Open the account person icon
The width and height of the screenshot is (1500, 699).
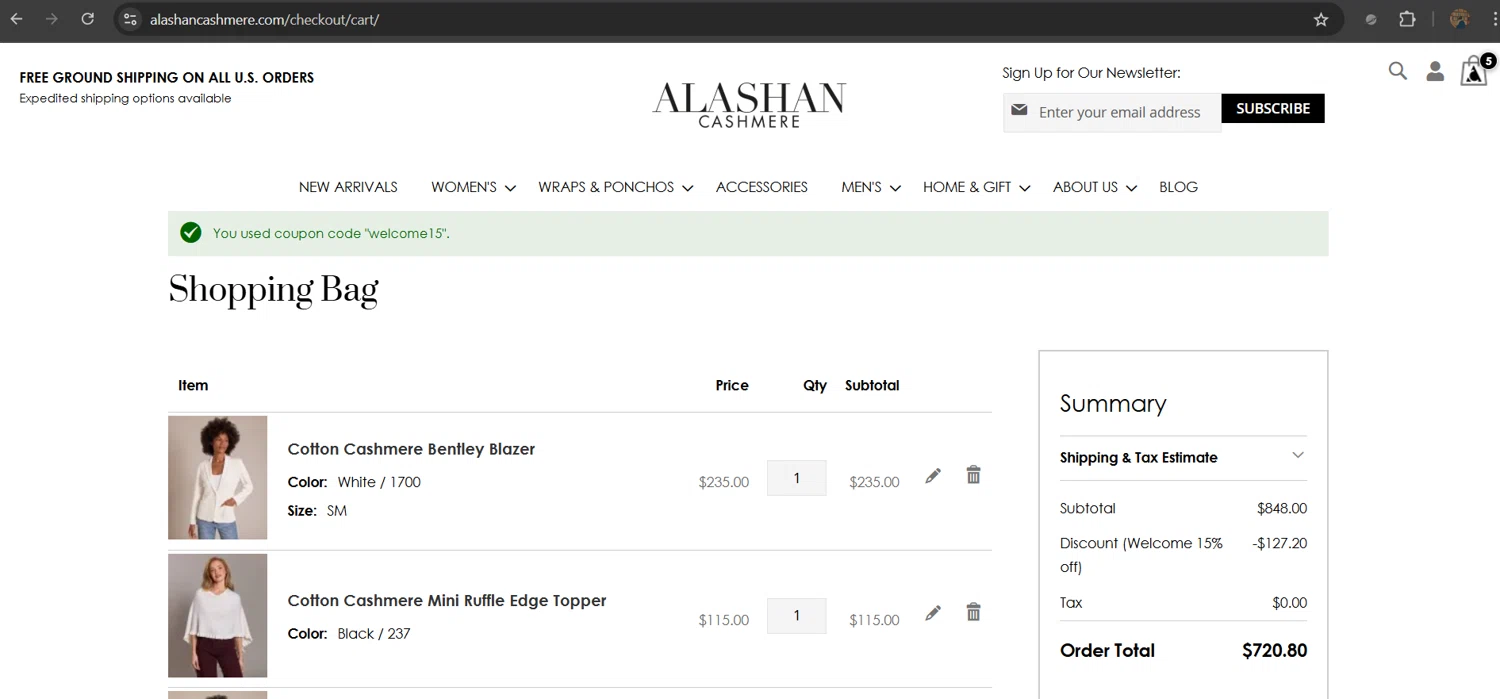1435,71
